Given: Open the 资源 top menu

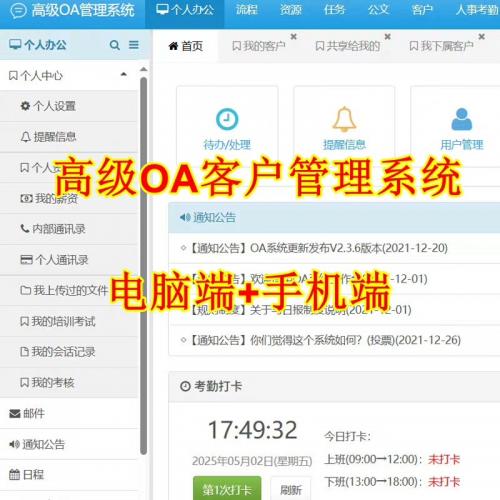Looking at the screenshot, I should pos(291,10).
